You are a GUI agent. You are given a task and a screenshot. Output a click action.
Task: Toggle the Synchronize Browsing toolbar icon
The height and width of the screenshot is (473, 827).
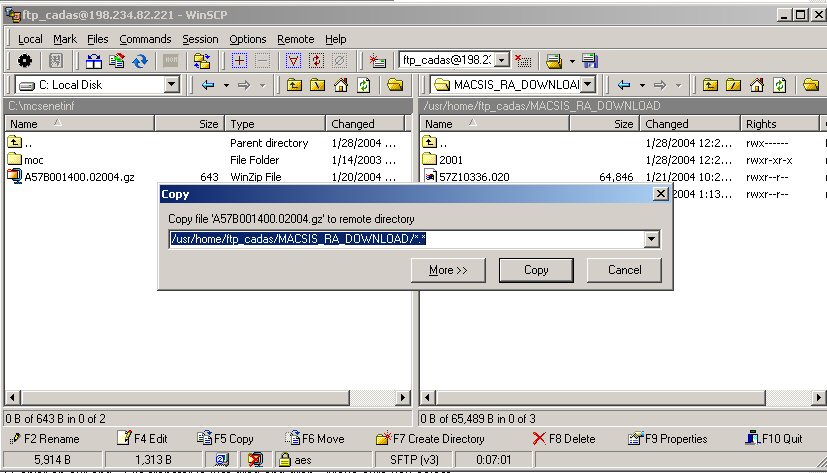201,61
